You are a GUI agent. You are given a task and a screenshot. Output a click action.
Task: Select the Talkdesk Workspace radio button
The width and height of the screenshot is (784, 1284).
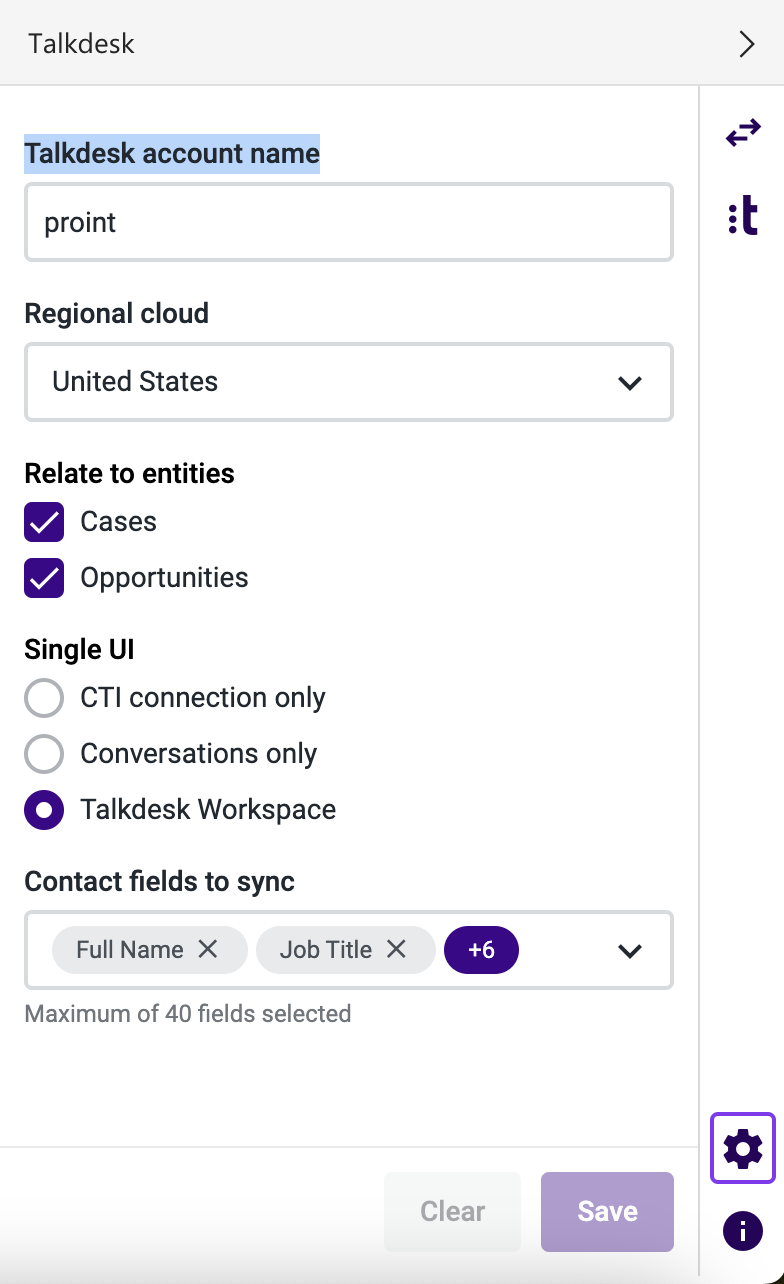coord(44,810)
